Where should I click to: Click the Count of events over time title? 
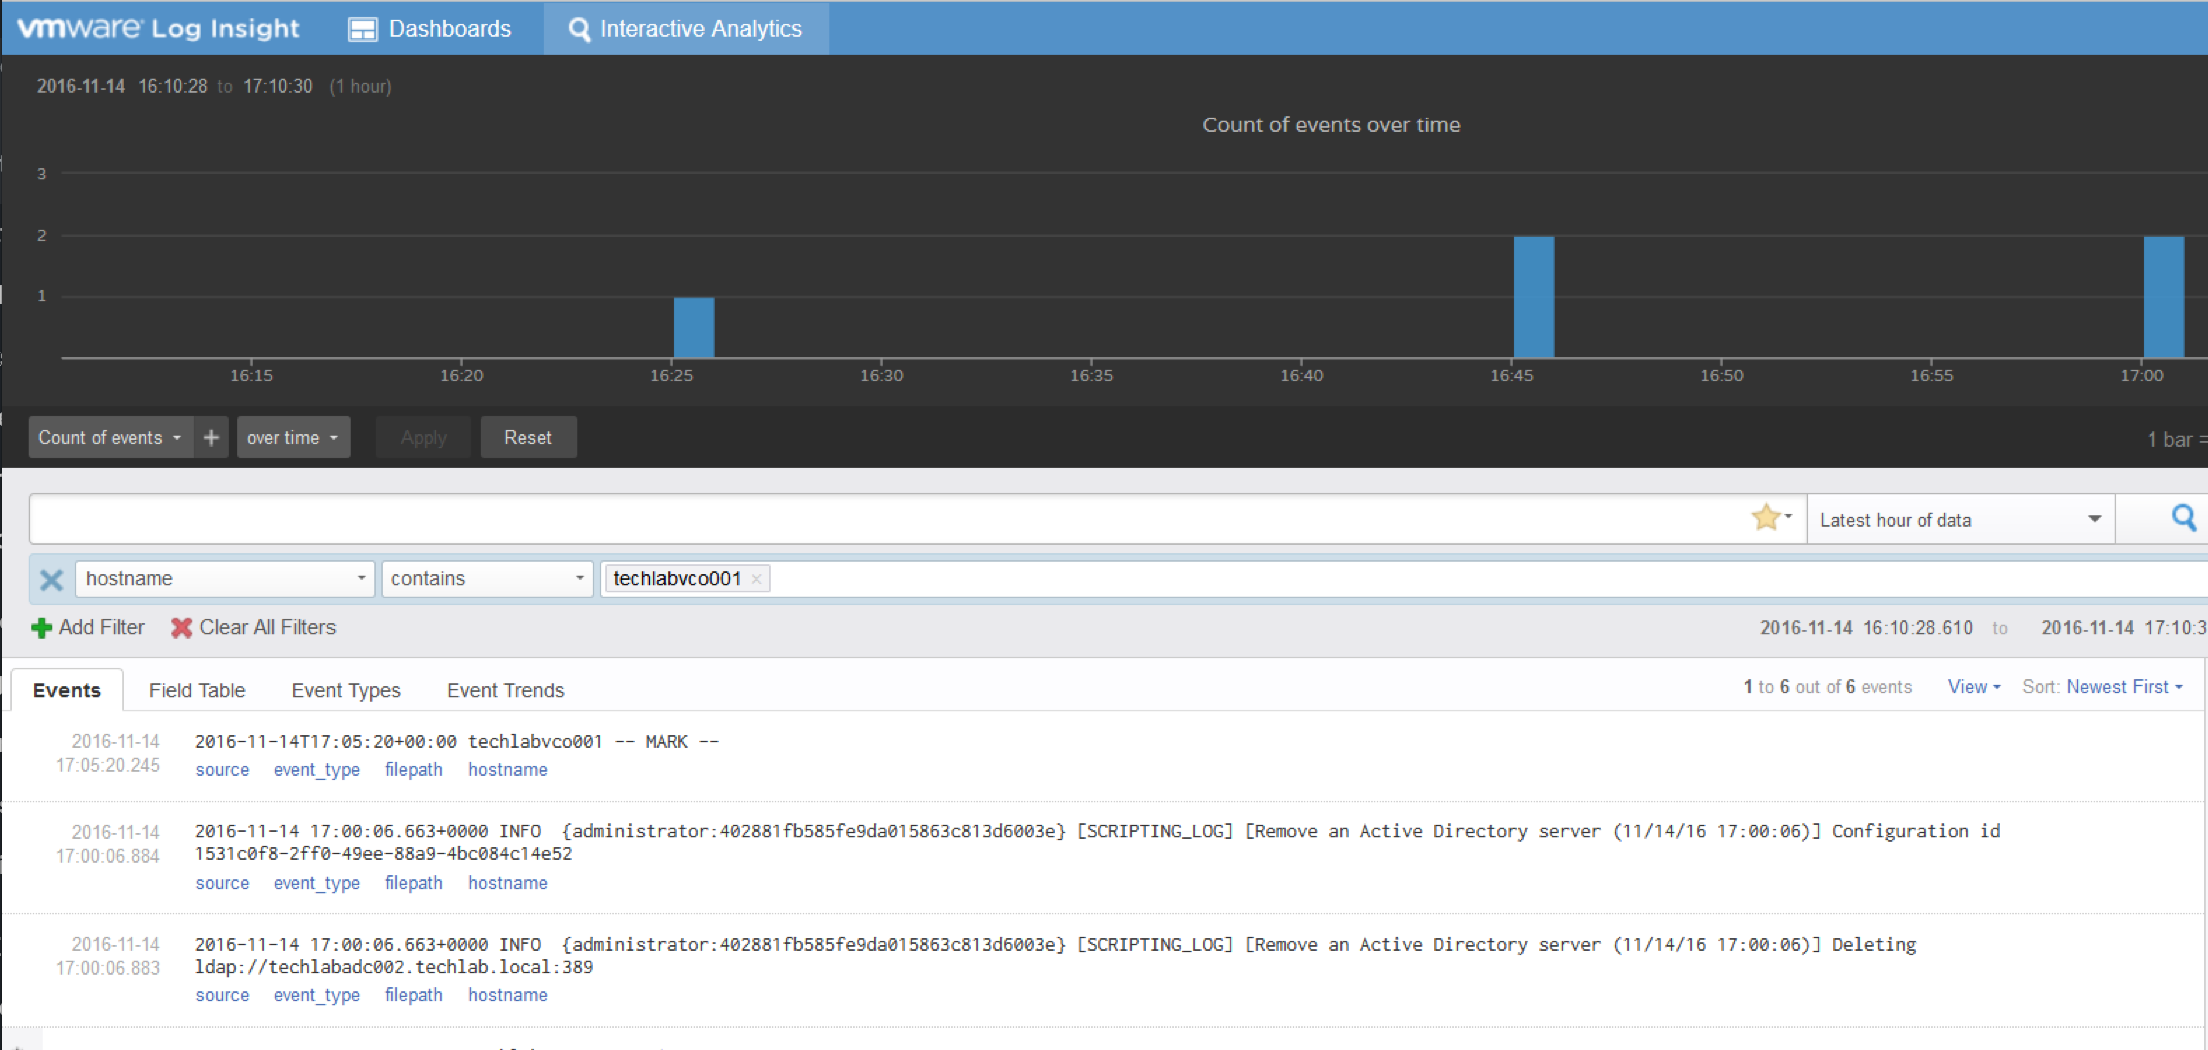[1331, 125]
